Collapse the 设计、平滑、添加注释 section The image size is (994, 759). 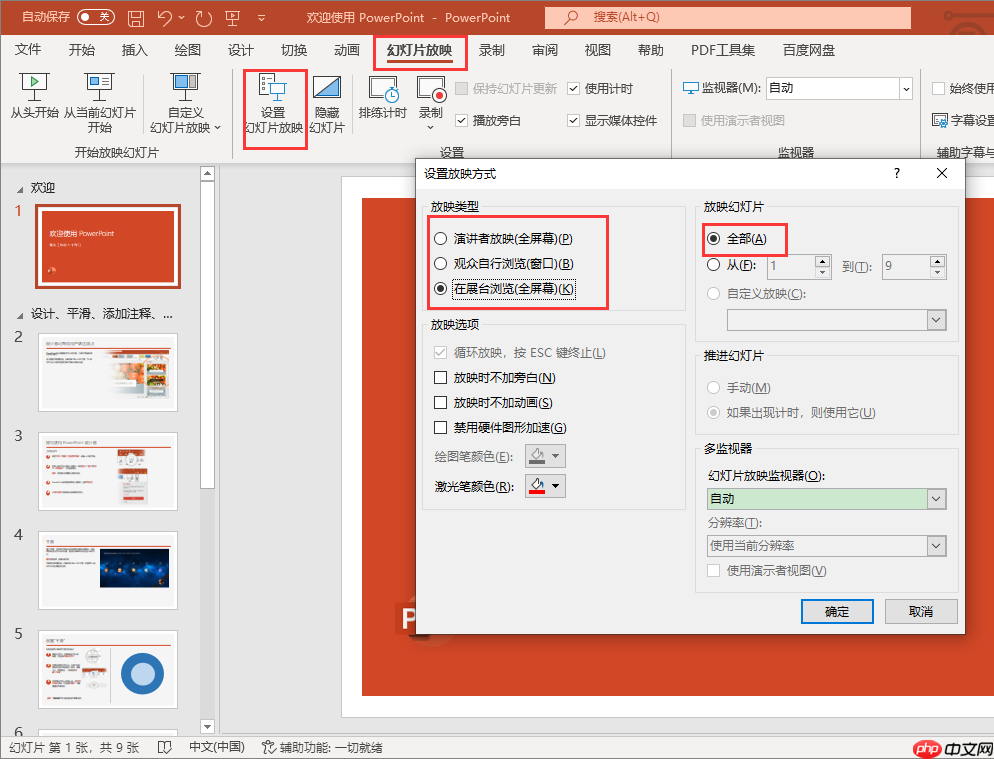click(20, 315)
